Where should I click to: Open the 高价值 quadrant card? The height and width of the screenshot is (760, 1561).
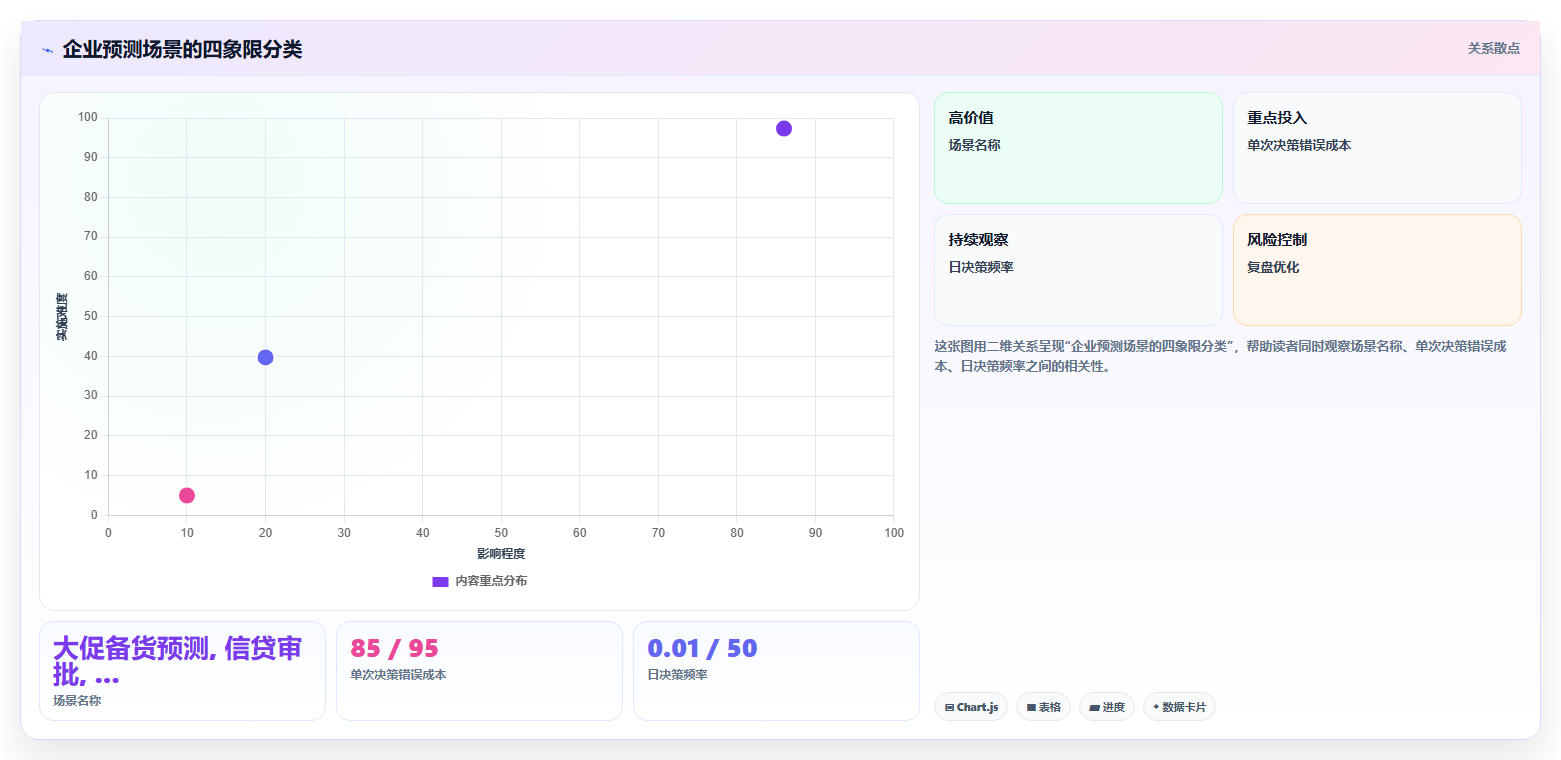(x=1078, y=148)
